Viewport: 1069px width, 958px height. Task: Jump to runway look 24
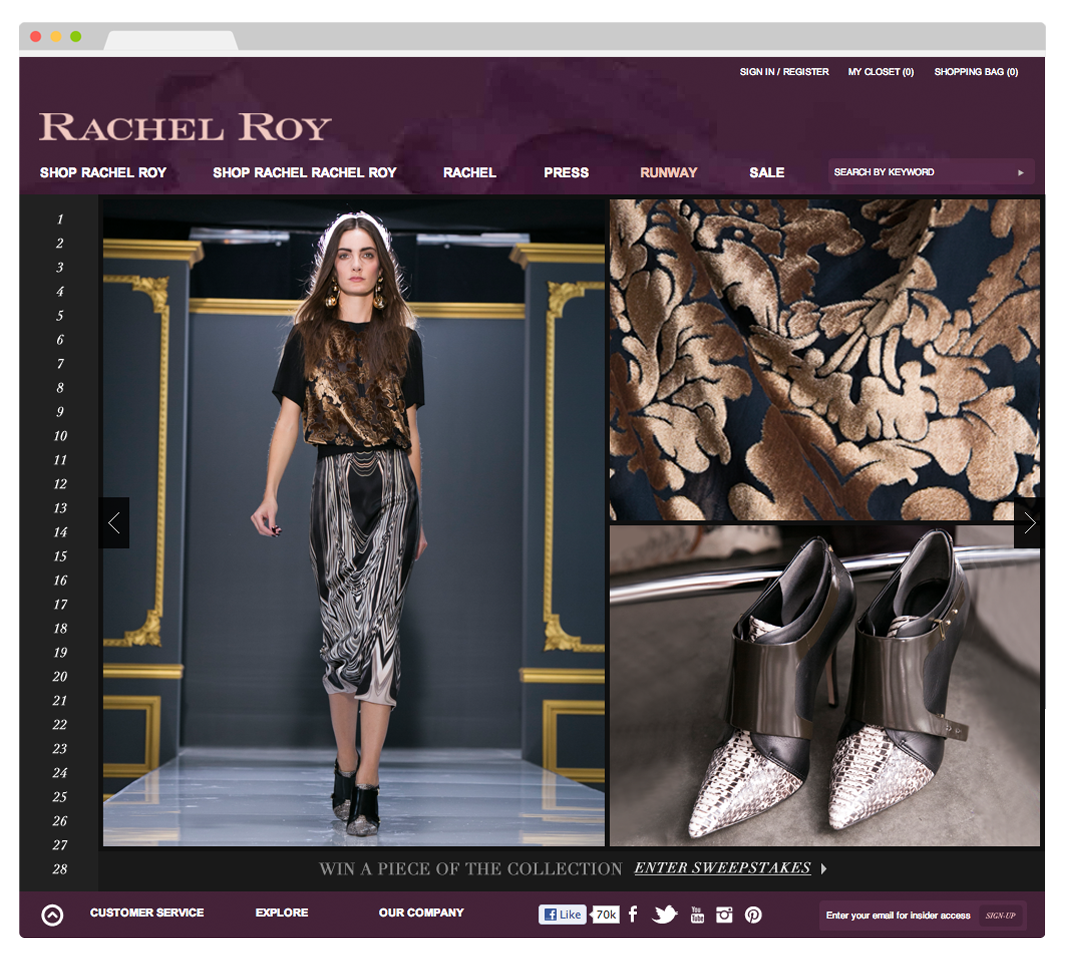click(60, 773)
